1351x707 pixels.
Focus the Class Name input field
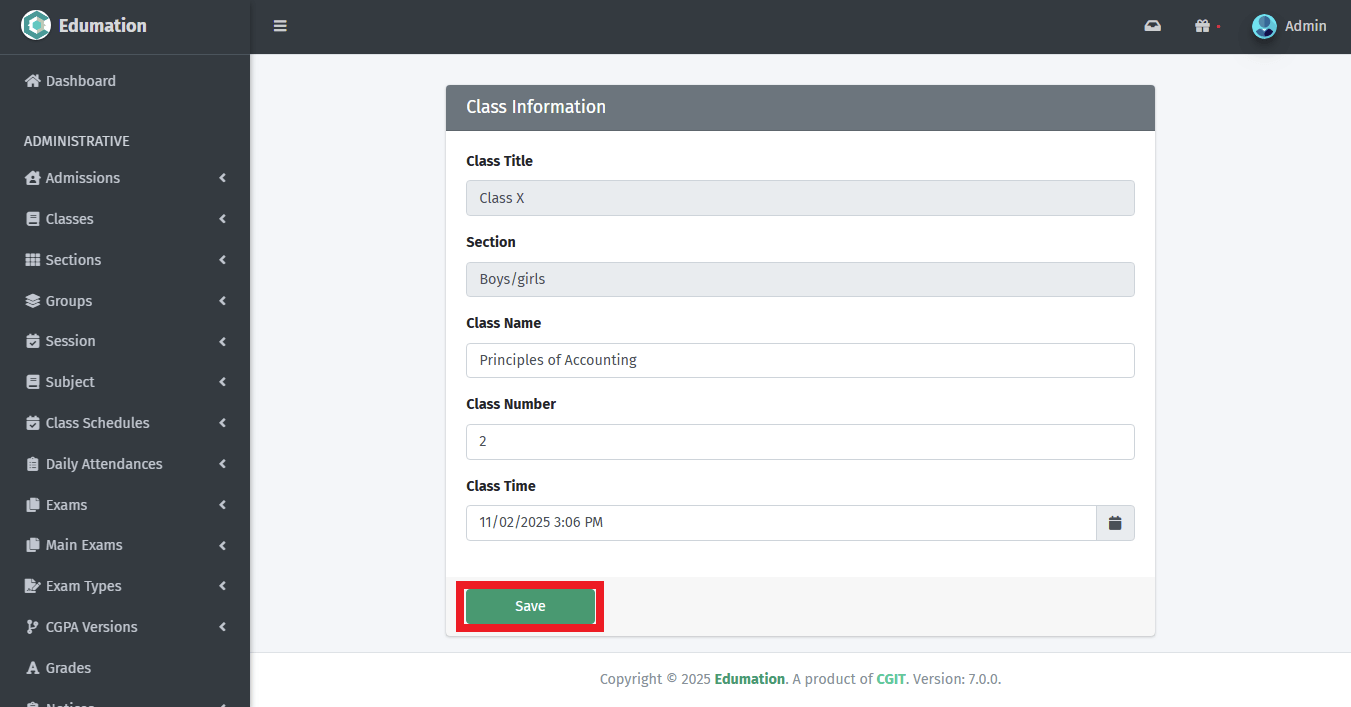tap(800, 360)
